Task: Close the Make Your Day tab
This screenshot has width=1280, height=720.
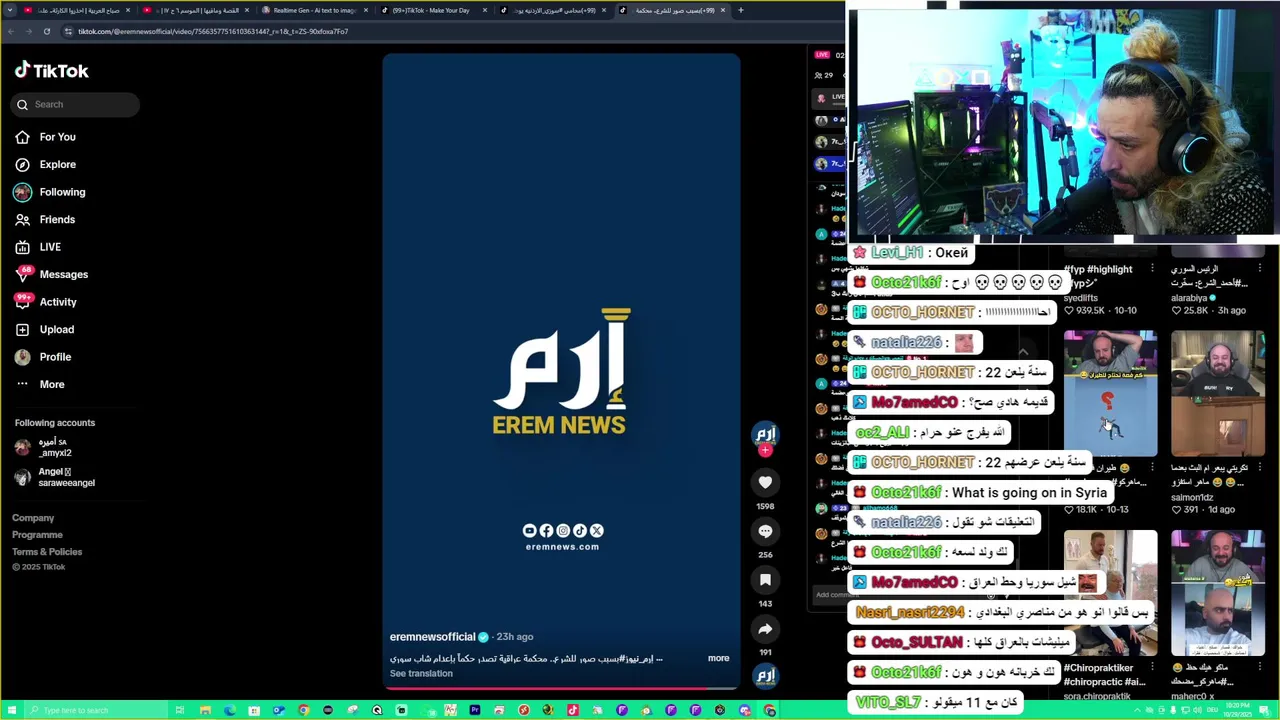Action: click(x=485, y=10)
